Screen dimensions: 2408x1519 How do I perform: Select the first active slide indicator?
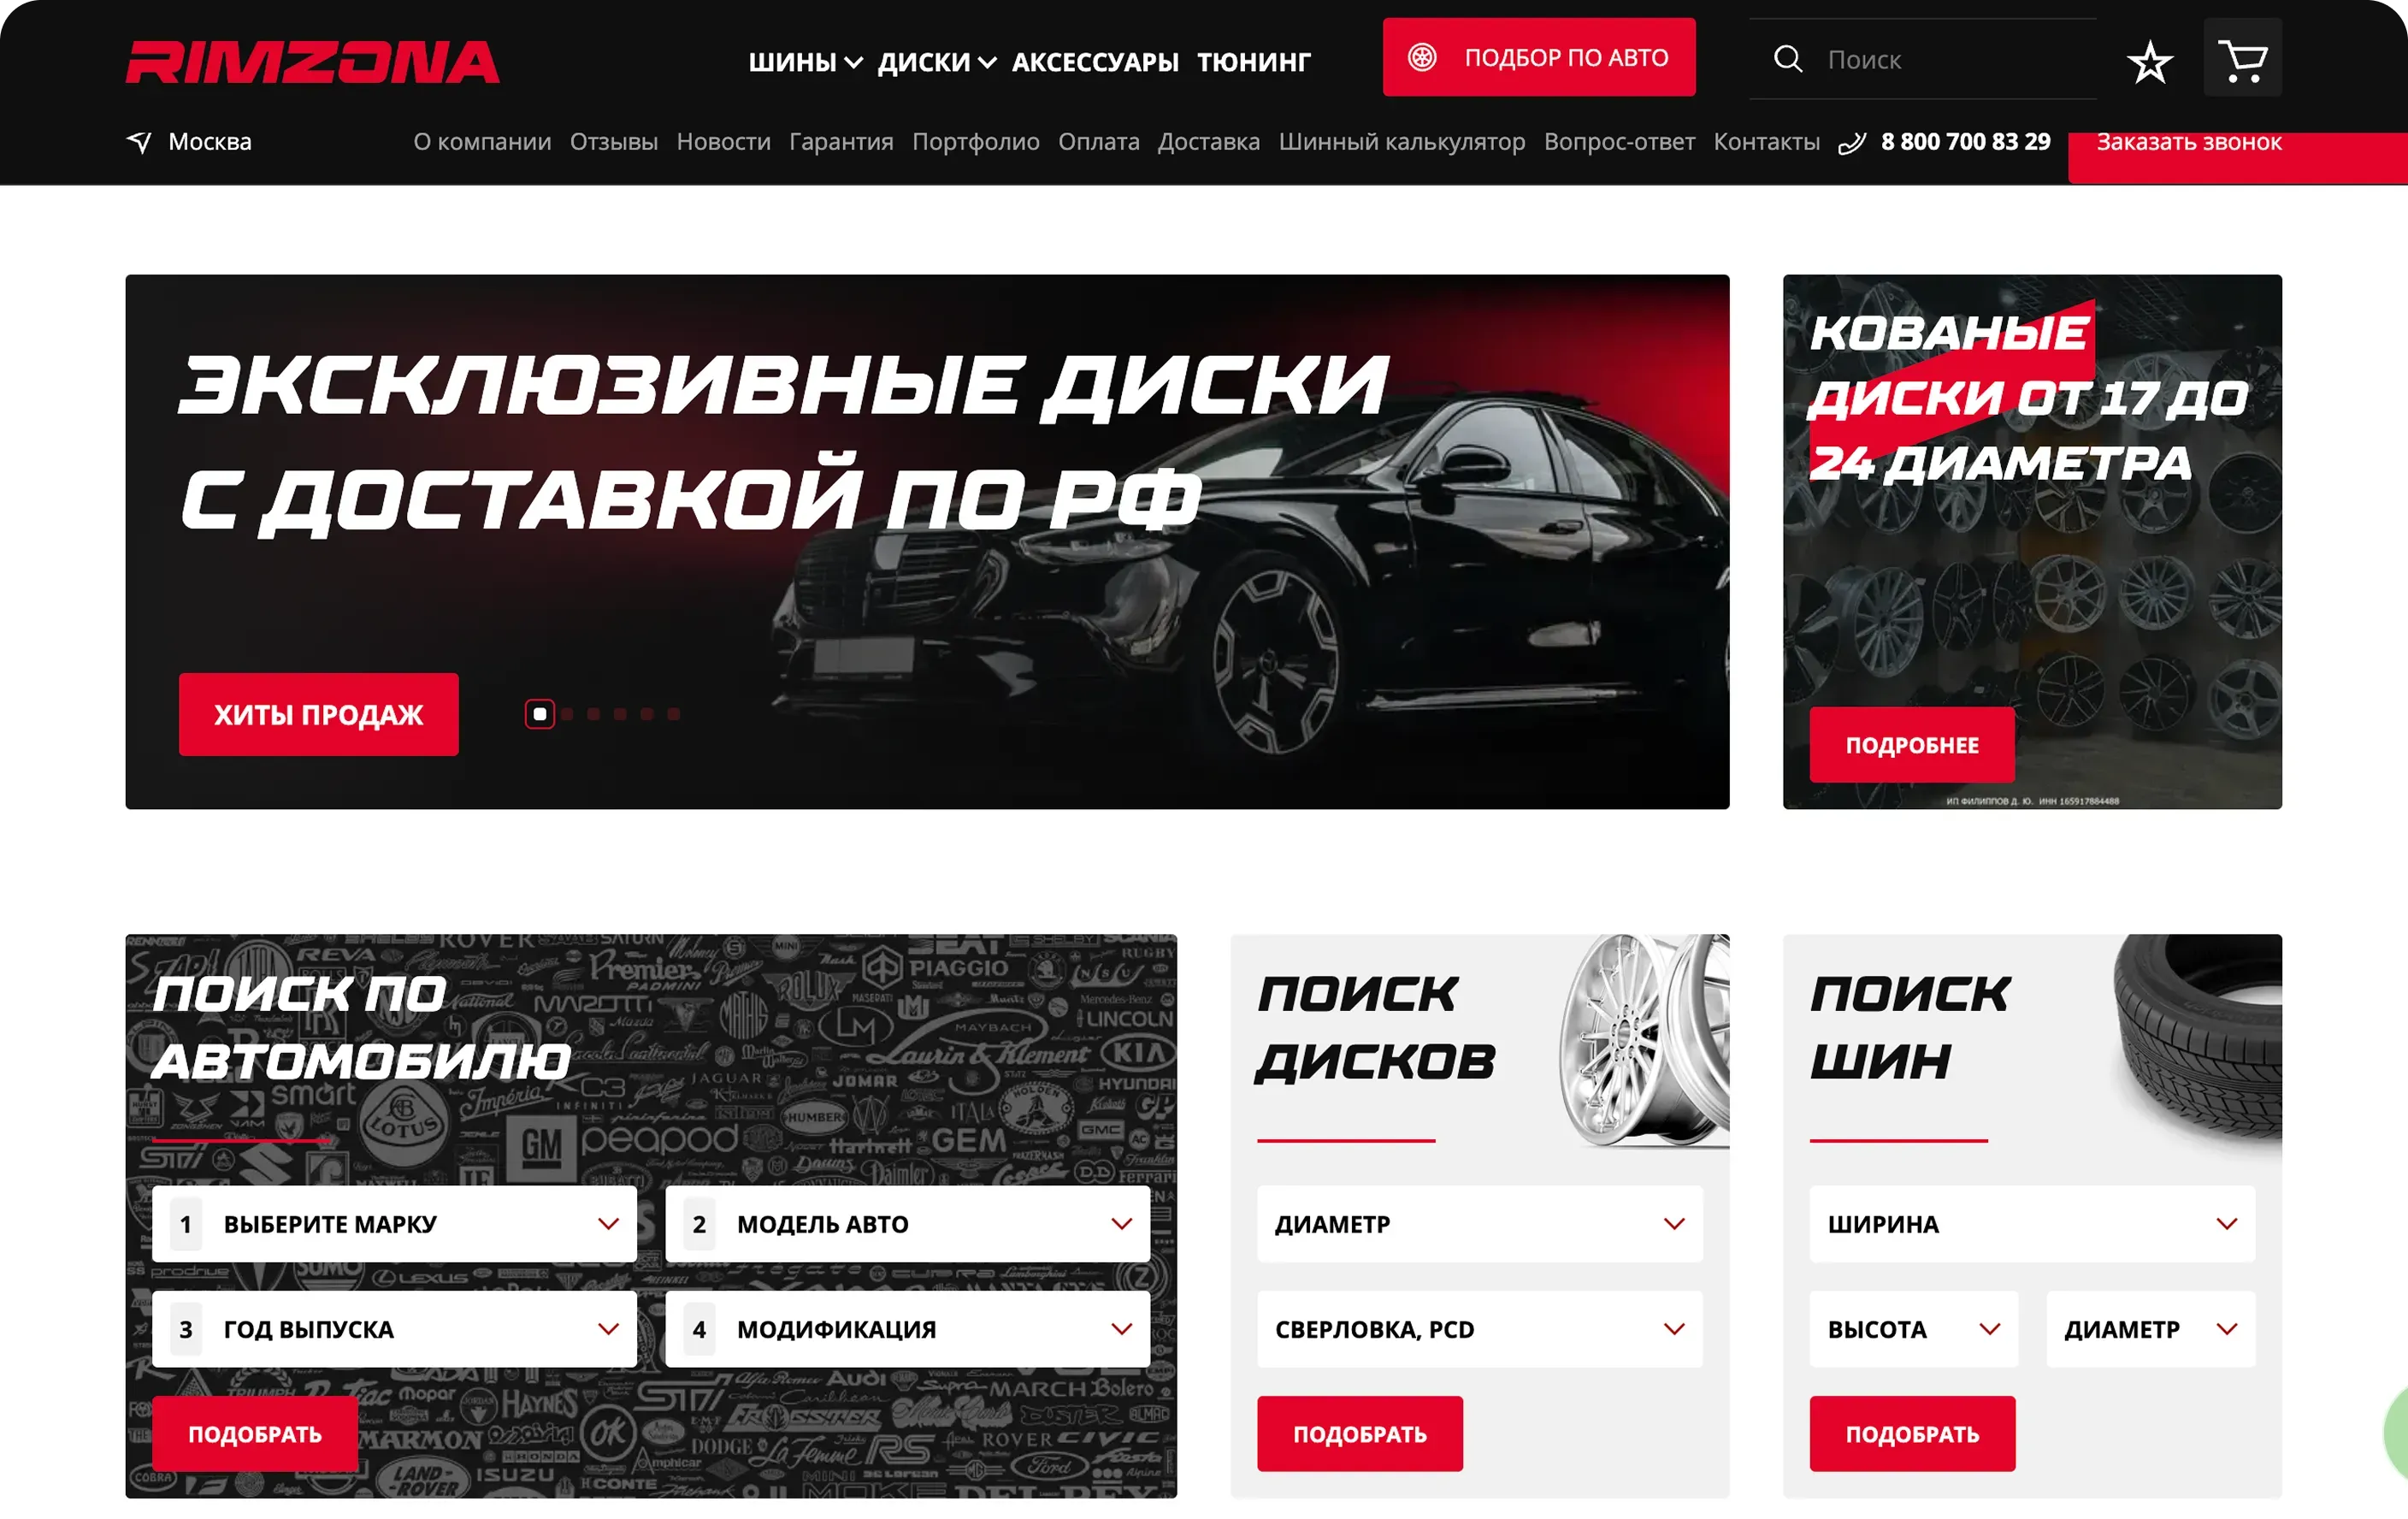(x=540, y=714)
